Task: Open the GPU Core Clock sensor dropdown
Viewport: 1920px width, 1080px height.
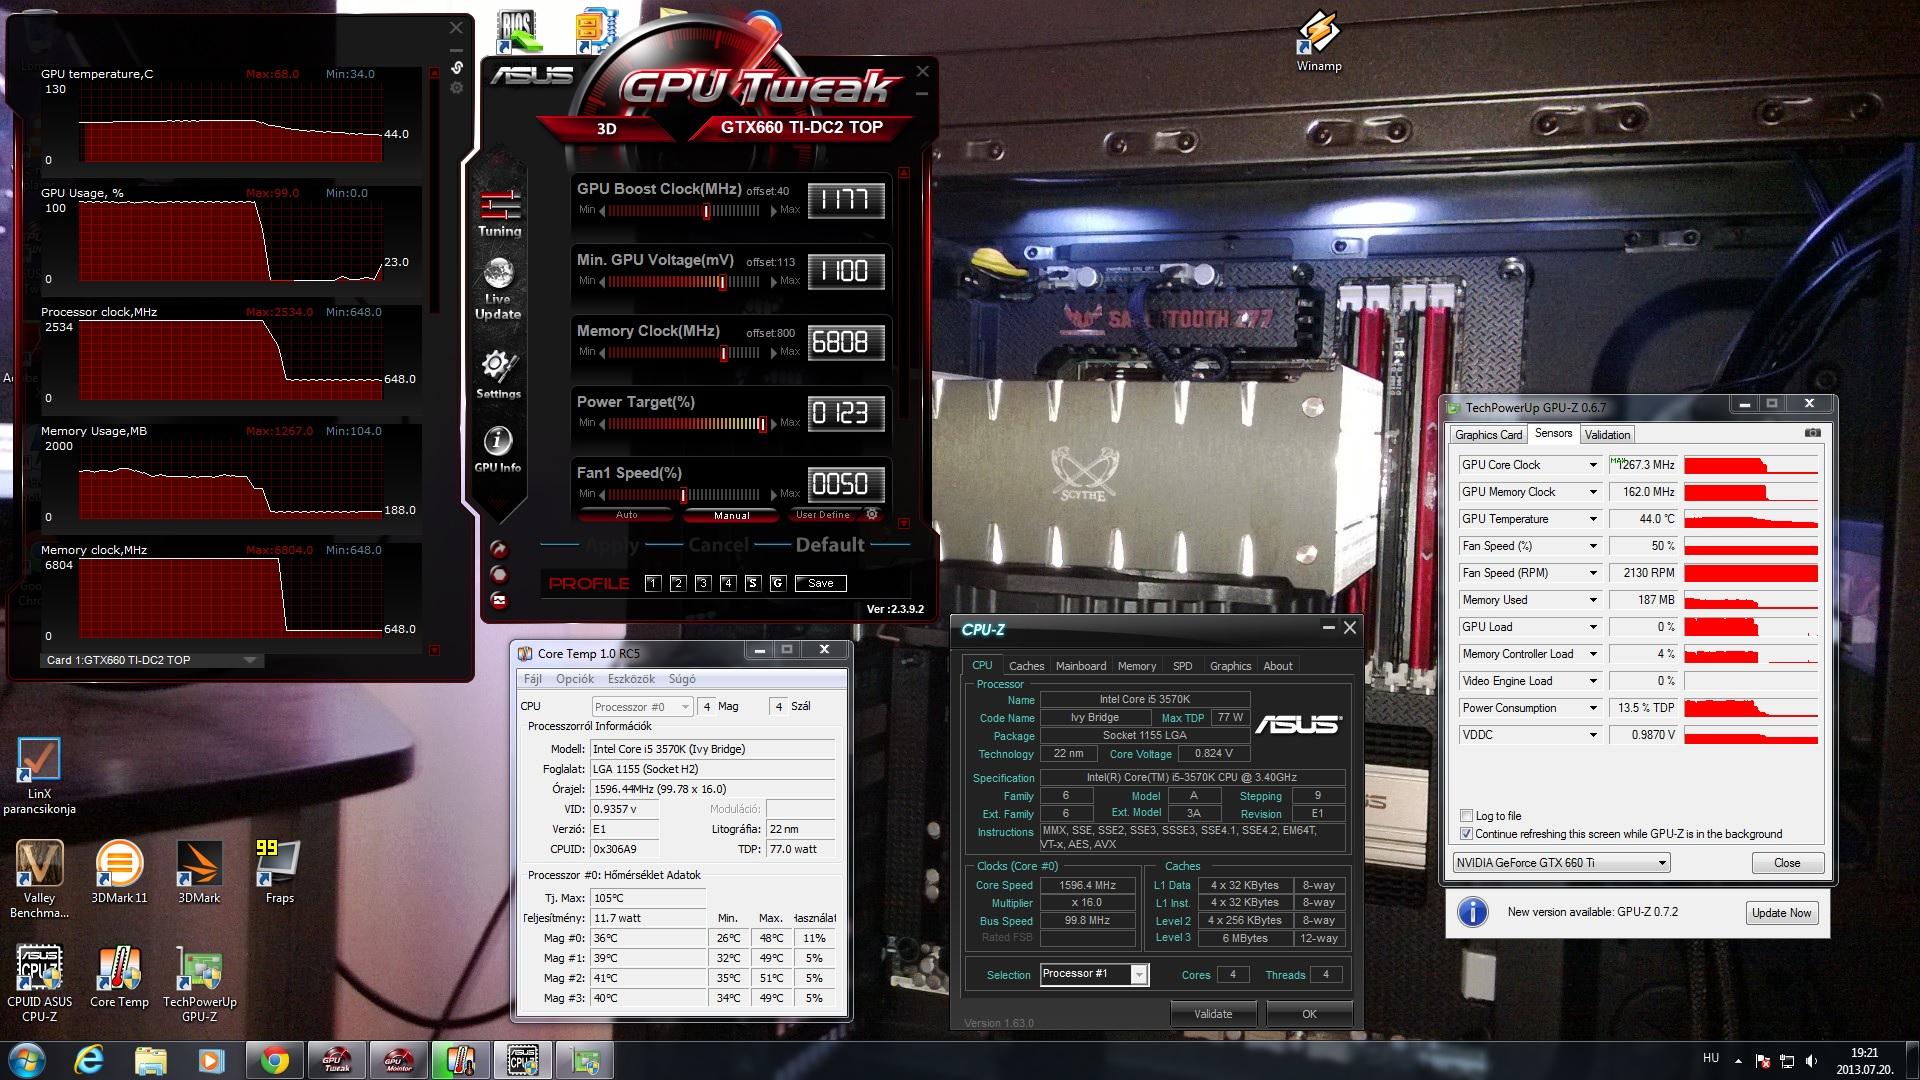Action: [1593, 465]
